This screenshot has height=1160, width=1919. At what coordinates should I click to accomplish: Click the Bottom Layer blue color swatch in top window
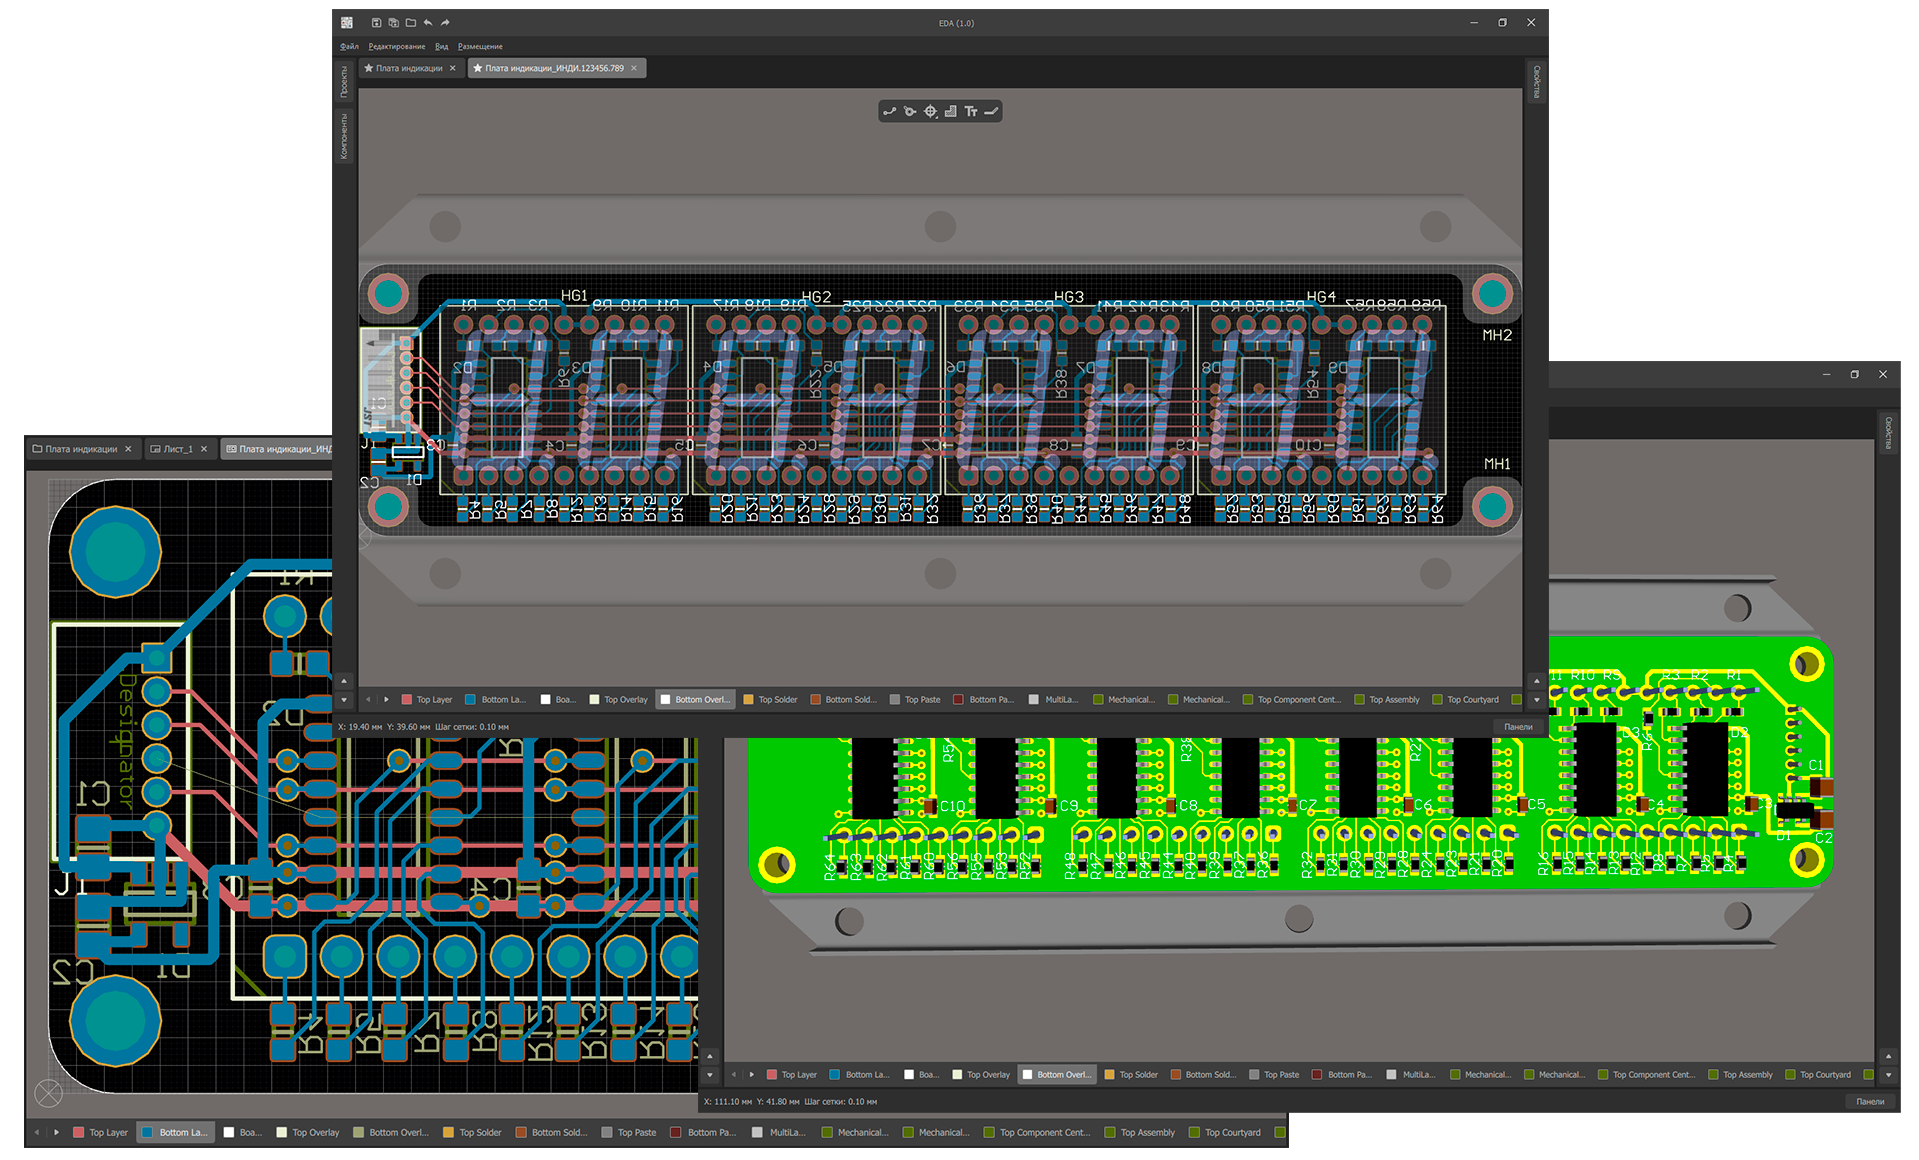(471, 700)
